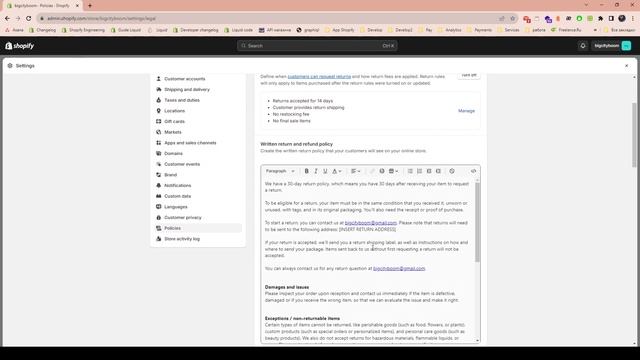Follow 'customers can request returns' link
Image resolution: width=640 pixels, height=360 pixels.
[319, 76]
